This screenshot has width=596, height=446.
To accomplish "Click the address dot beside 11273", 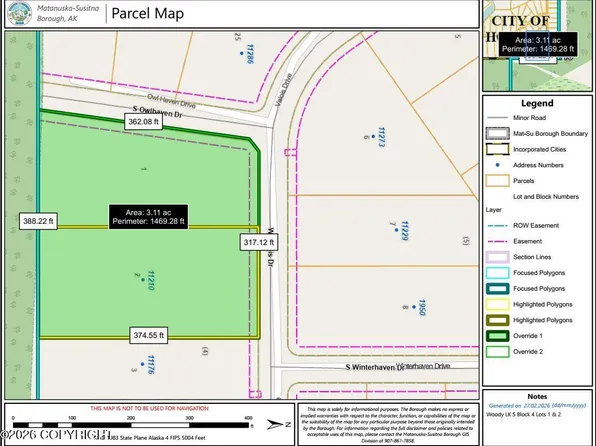I will click(x=373, y=136).
